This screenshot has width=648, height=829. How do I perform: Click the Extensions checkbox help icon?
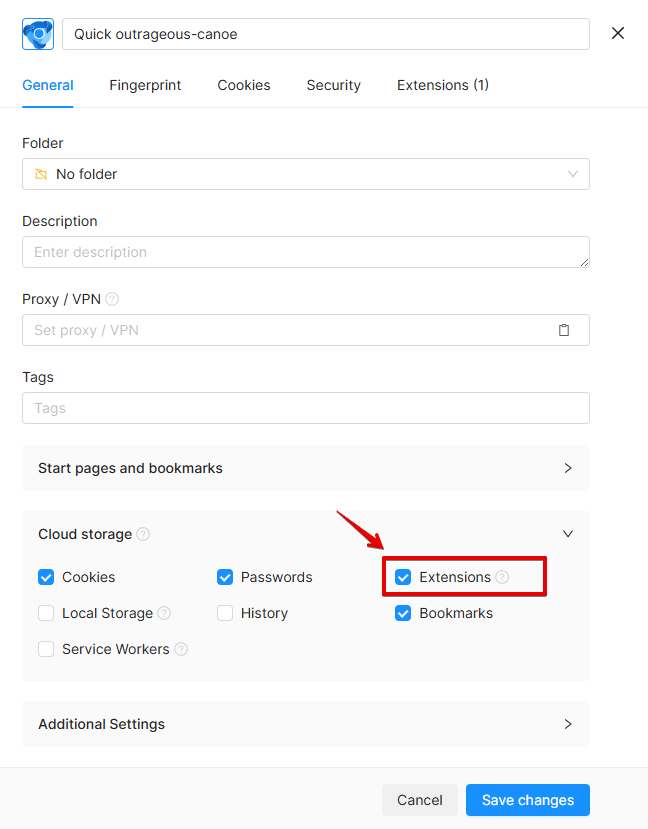click(502, 577)
